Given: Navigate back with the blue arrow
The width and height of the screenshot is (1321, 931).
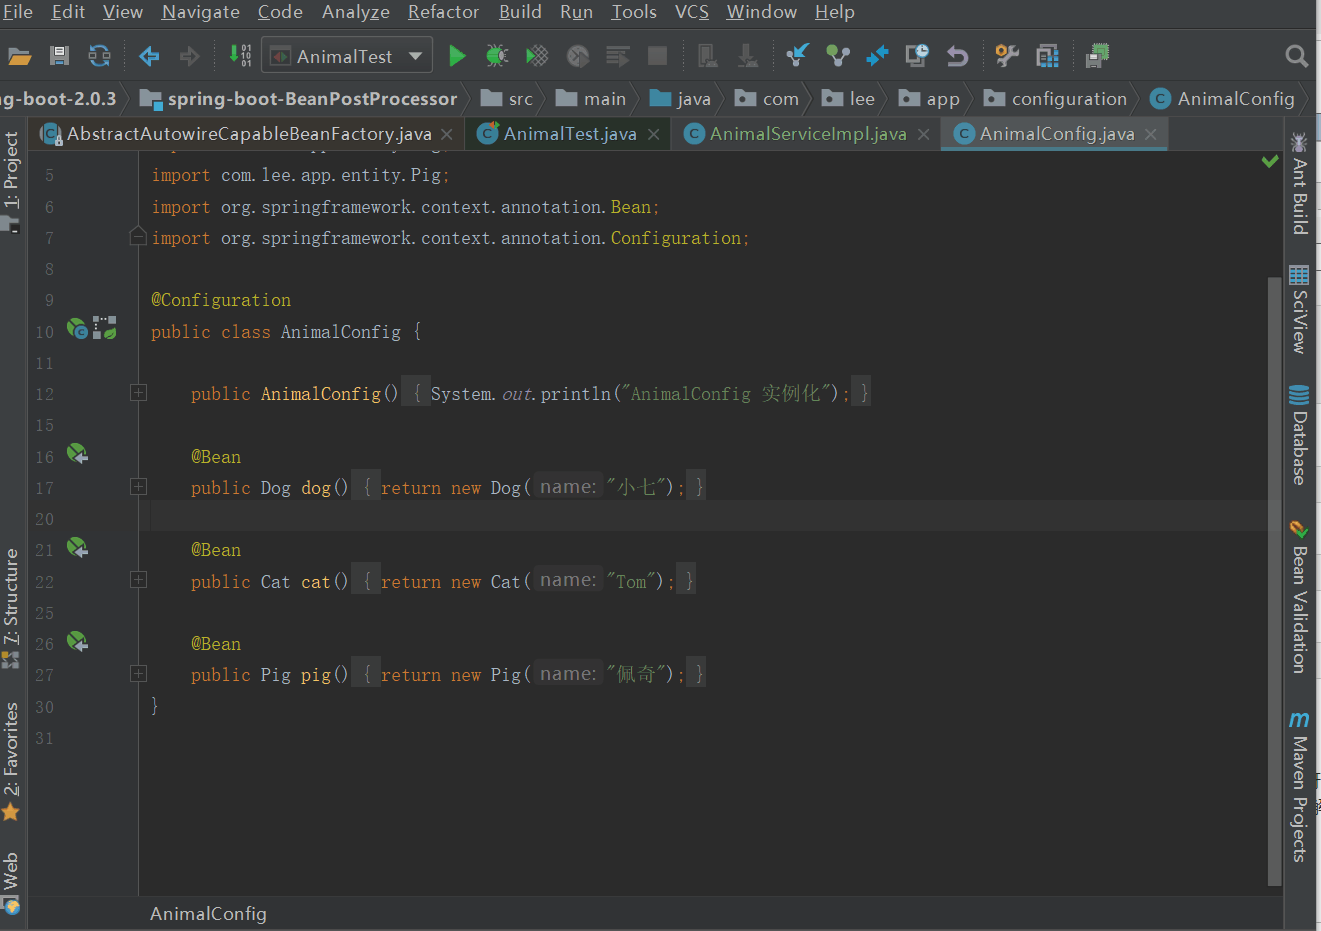Looking at the screenshot, I should point(149,56).
